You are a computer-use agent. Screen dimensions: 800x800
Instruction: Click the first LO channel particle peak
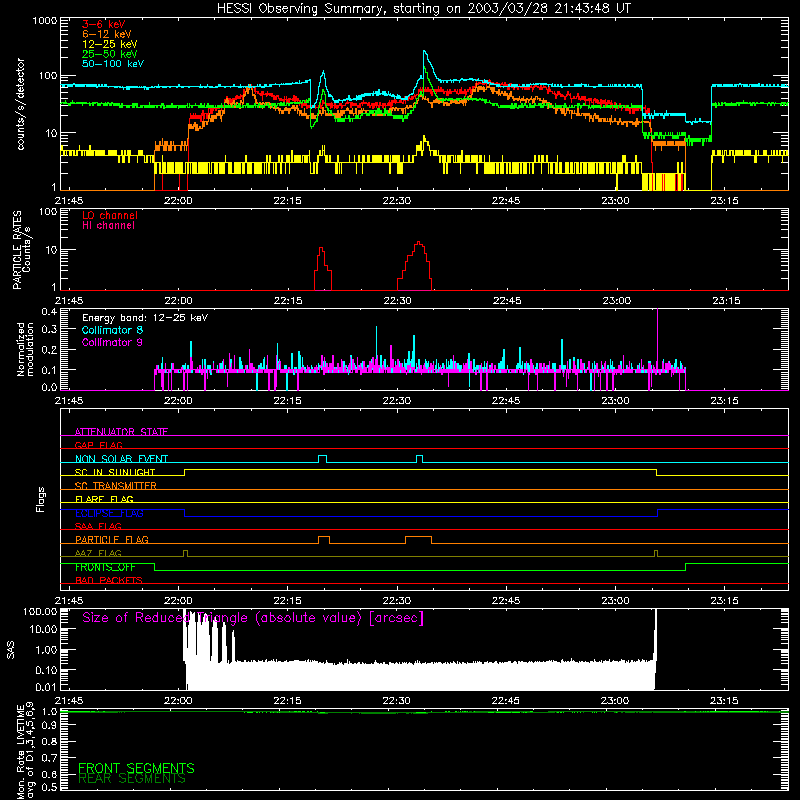coord(321,248)
